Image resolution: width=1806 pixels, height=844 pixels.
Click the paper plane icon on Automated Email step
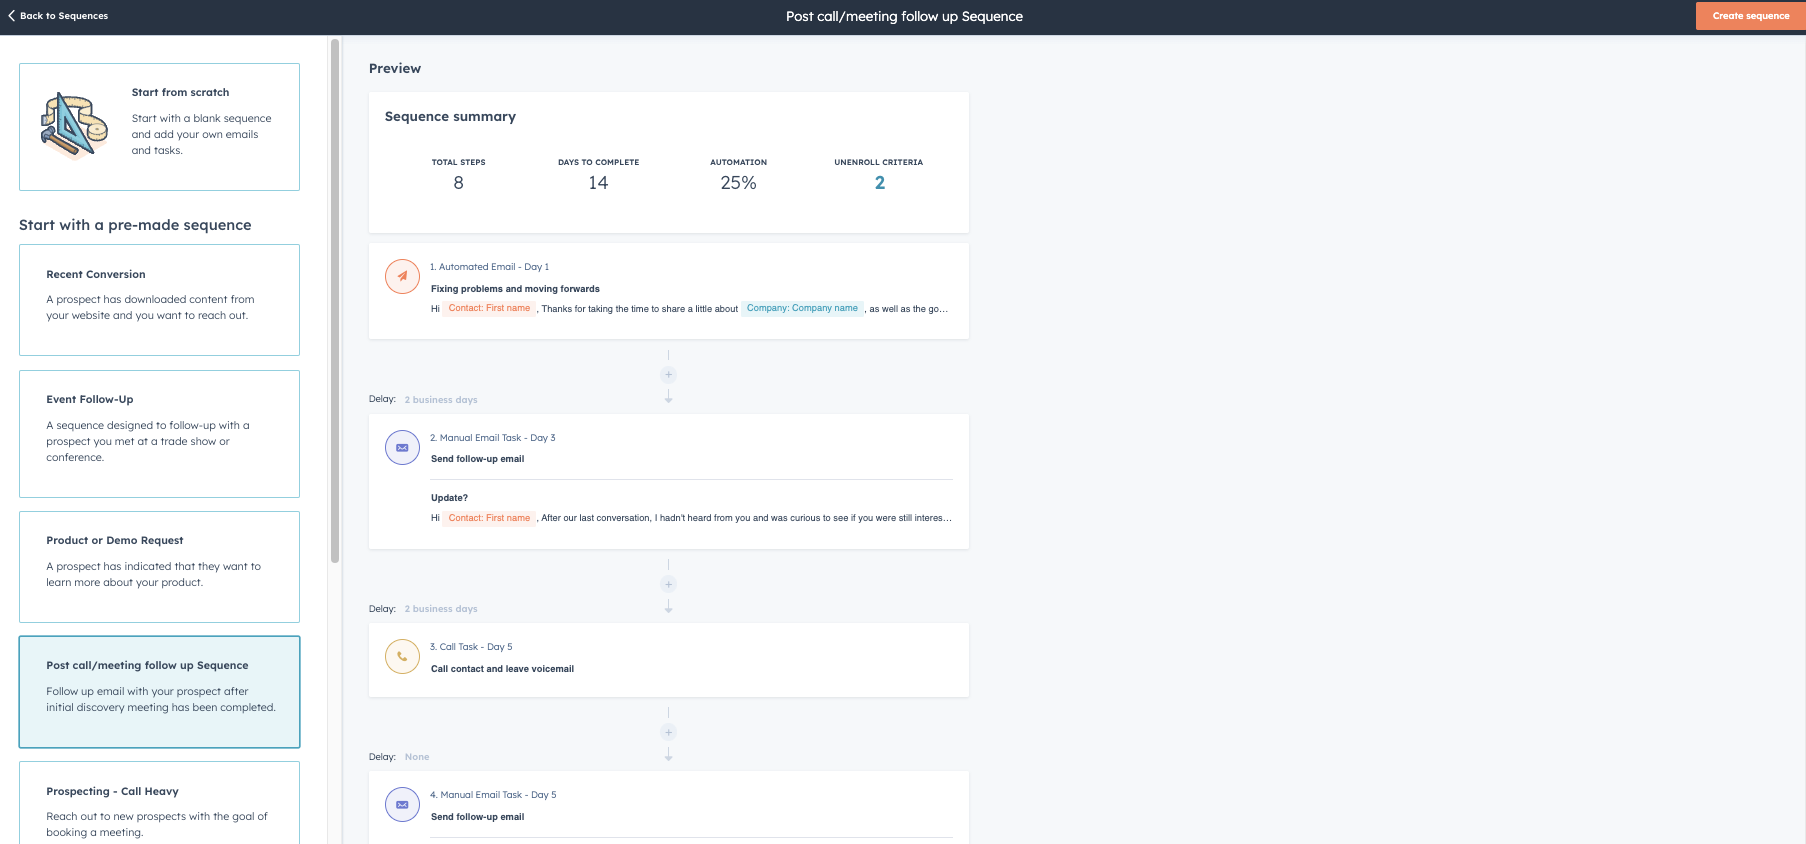tap(402, 276)
